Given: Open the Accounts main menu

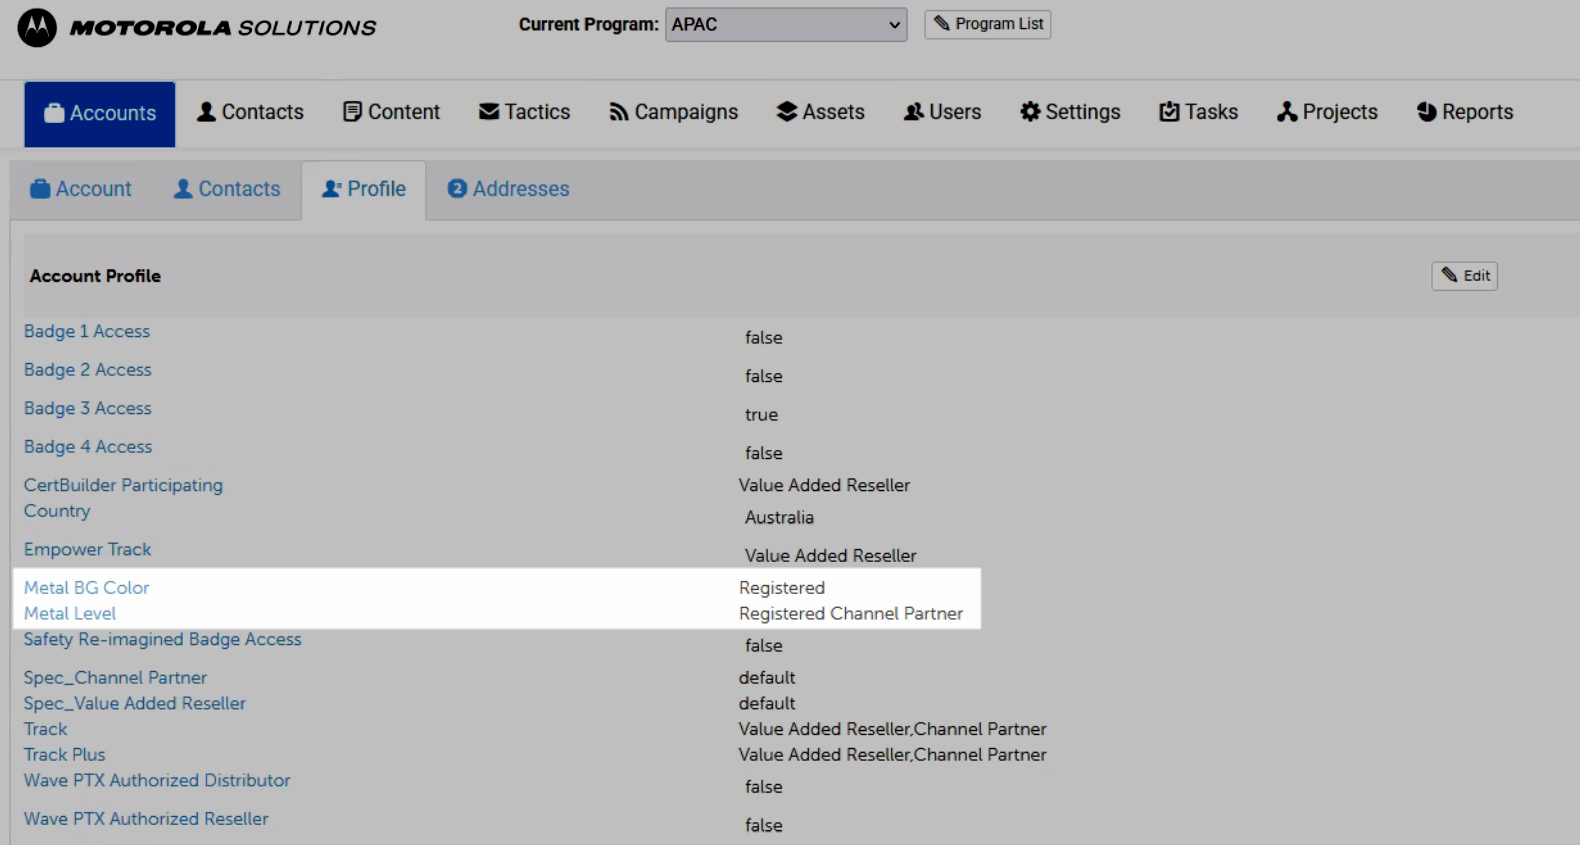Looking at the screenshot, I should (x=100, y=113).
